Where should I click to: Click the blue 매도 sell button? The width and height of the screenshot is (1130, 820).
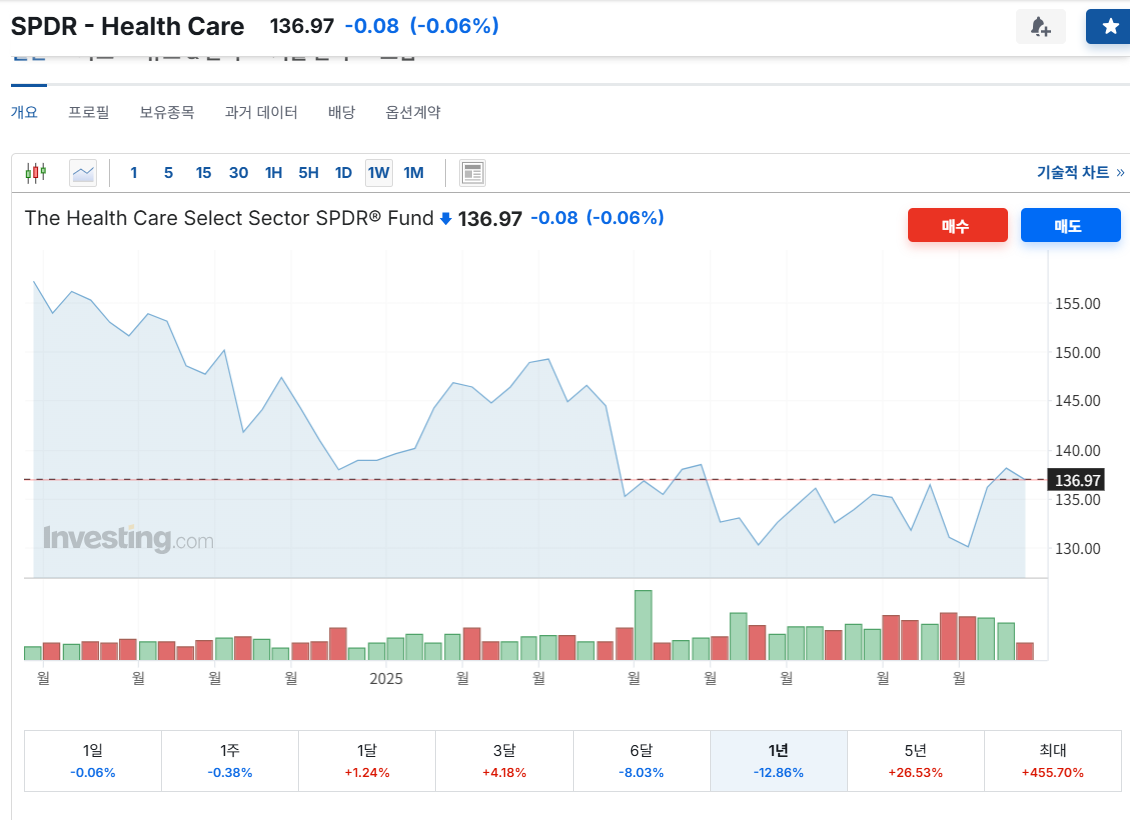coord(1070,226)
